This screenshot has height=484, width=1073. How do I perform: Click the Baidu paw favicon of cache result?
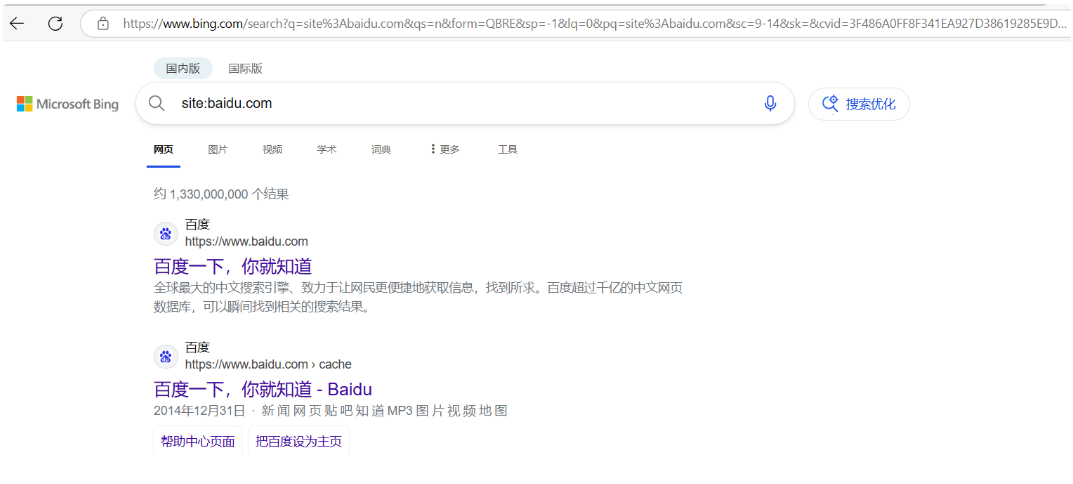[x=165, y=357]
